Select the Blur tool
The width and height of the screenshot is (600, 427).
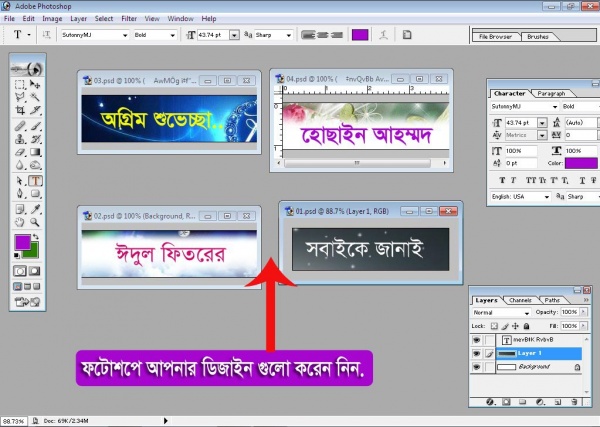20,165
